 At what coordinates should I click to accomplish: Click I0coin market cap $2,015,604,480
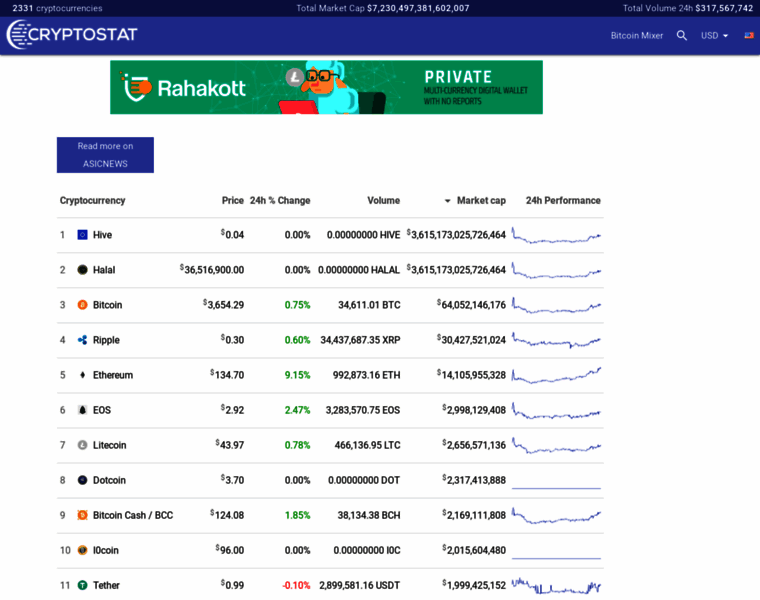(474, 550)
